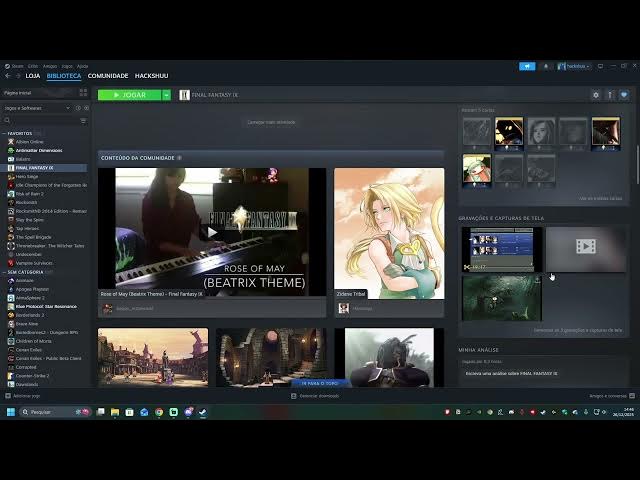The width and height of the screenshot is (640, 480).
Task: Open the dropdown arrow beside JOGAR
Action: 167,95
